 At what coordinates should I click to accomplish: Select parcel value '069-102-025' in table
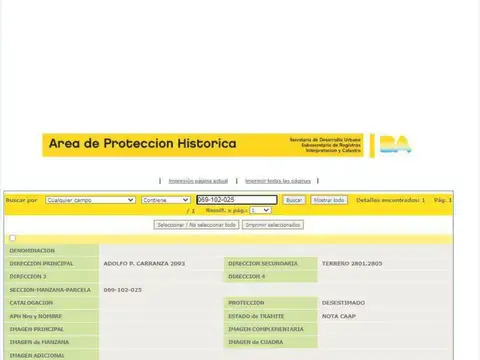tap(123, 290)
